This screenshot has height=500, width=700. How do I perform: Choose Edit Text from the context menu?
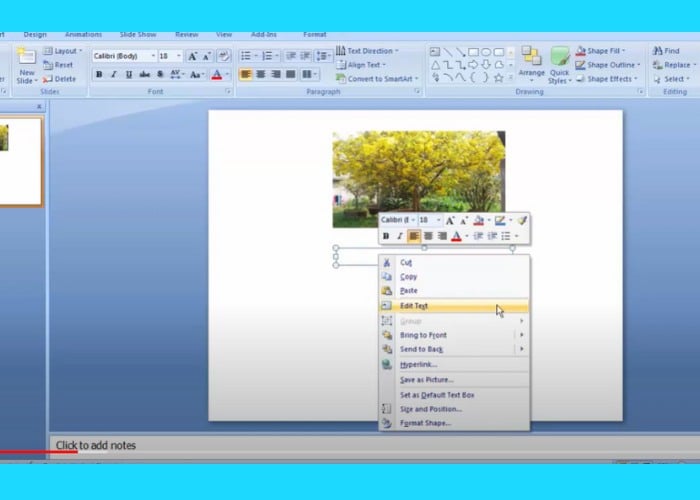[454, 306]
